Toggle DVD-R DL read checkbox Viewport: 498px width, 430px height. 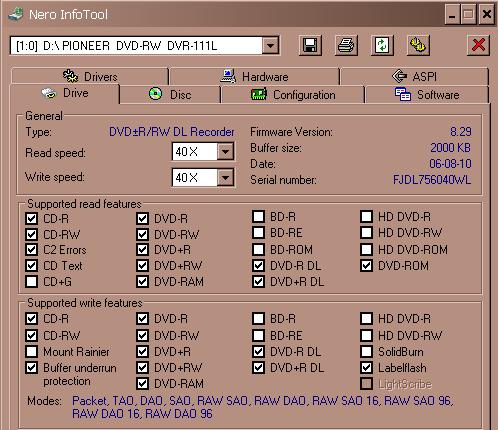pyautogui.click(x=258, y=266)
